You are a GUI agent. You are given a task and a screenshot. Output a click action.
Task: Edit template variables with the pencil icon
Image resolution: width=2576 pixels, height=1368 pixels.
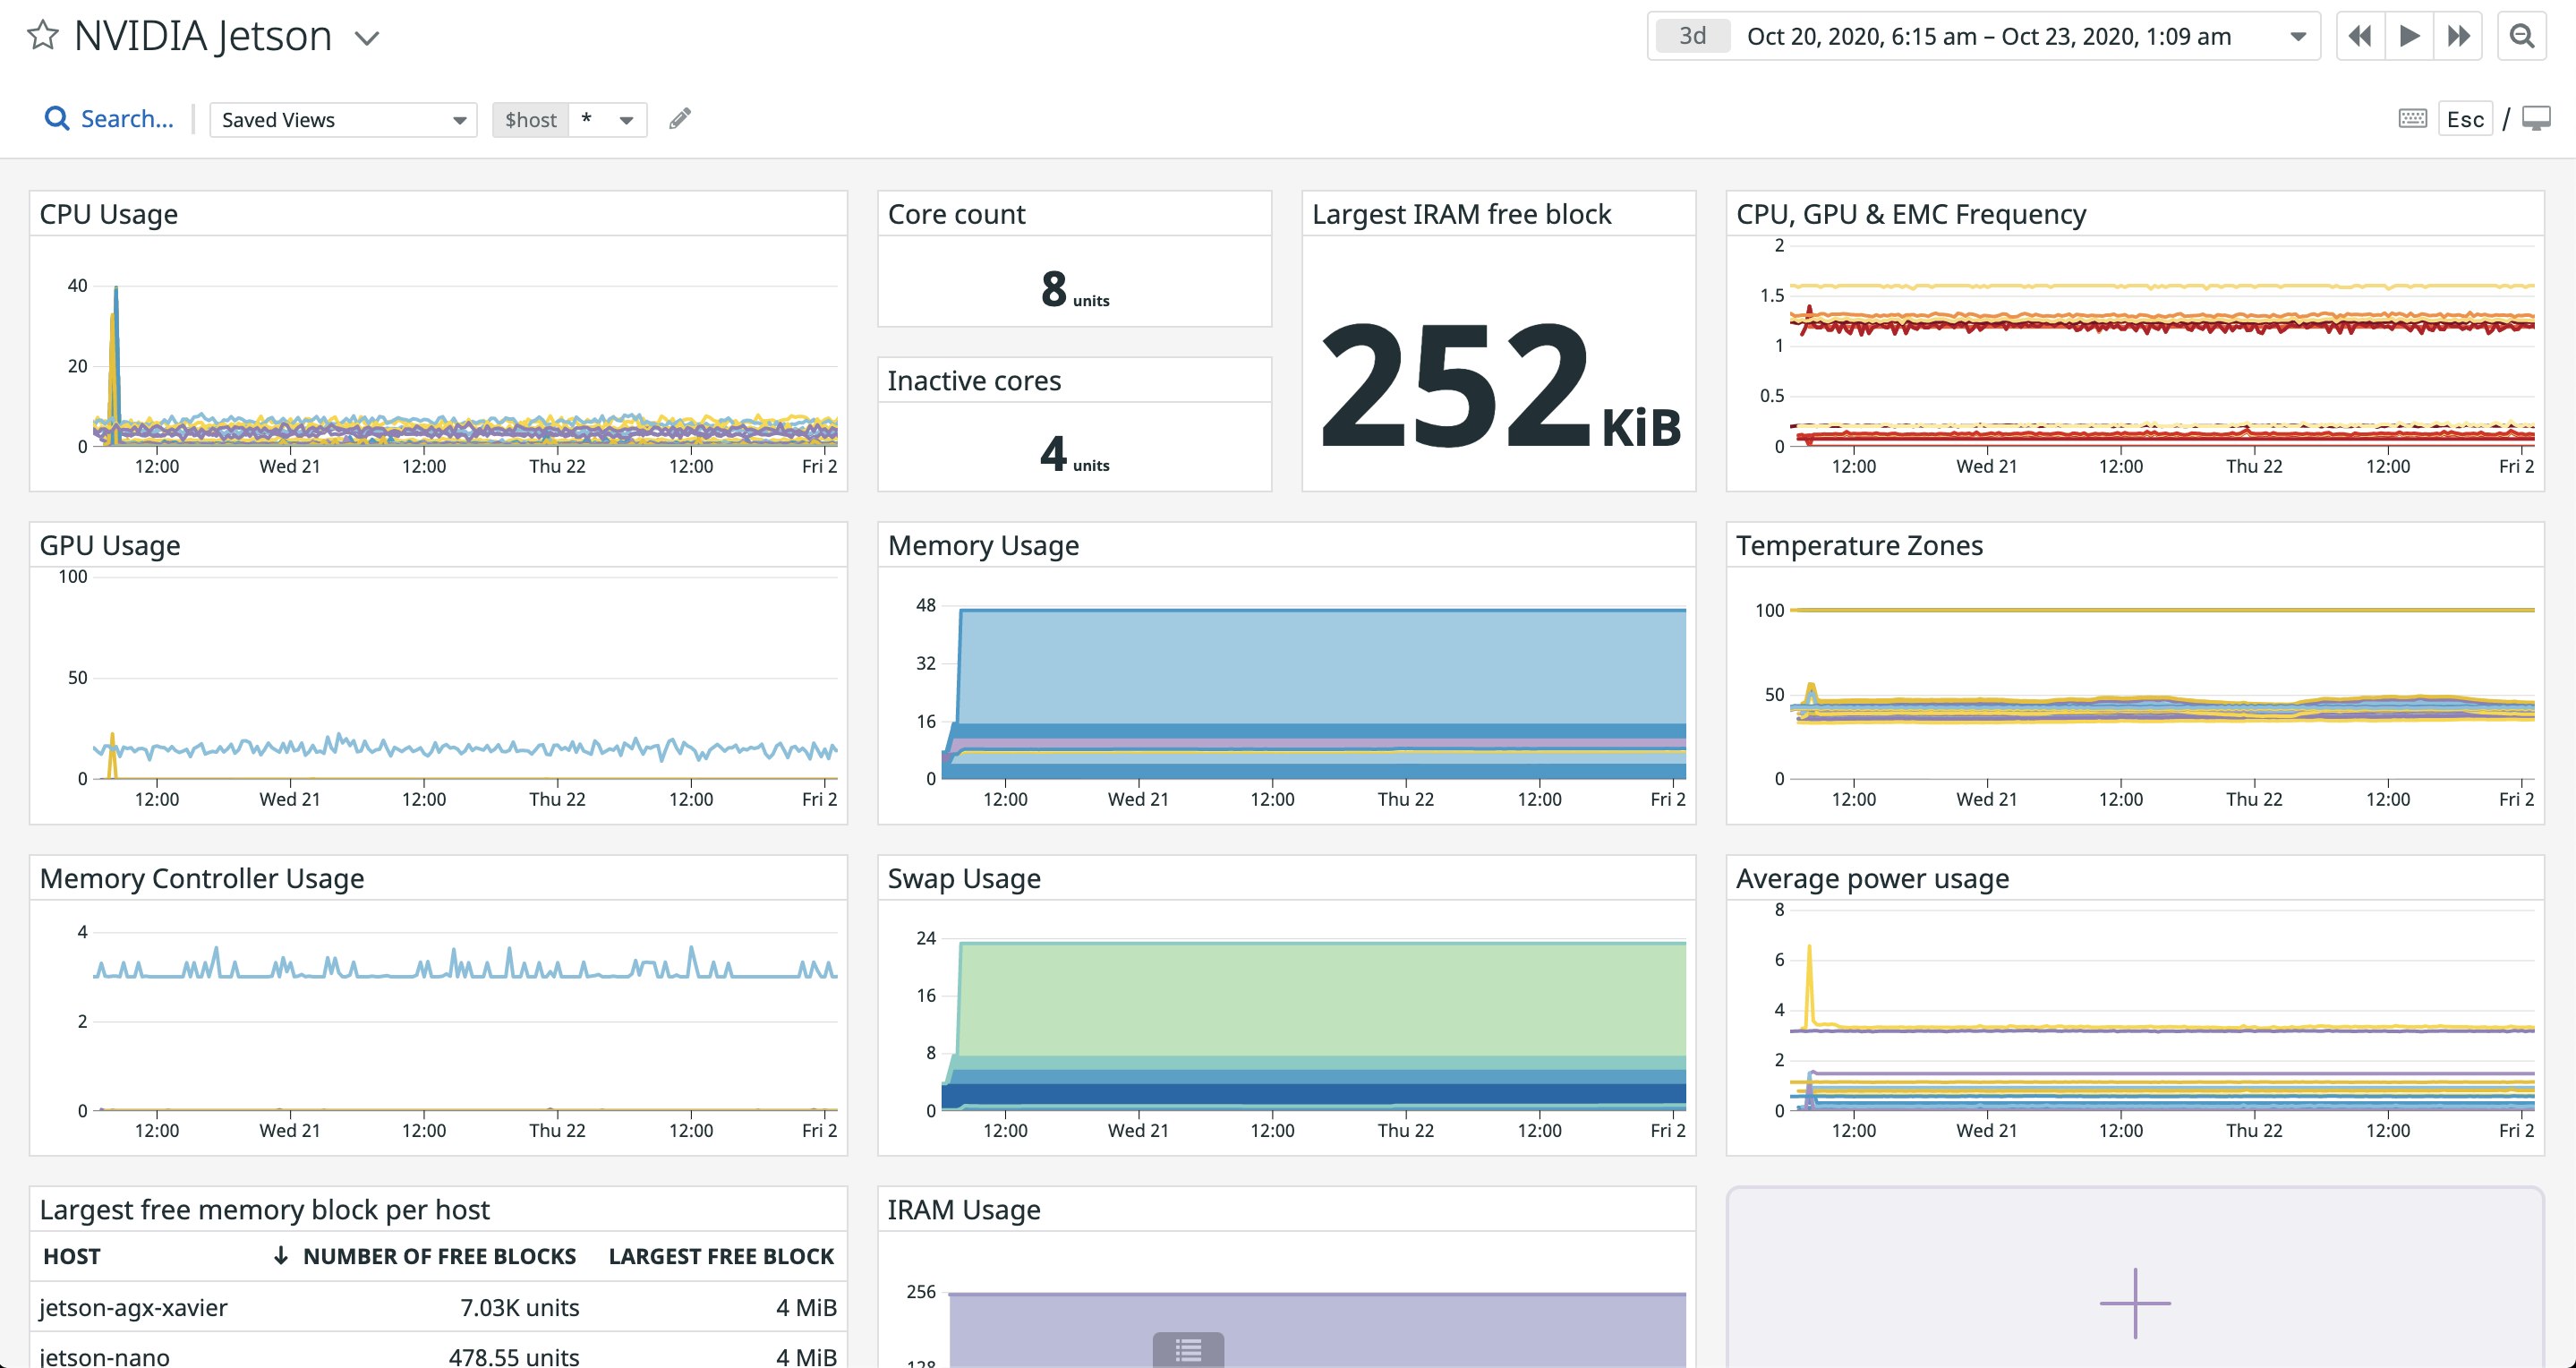pos(680,118)
